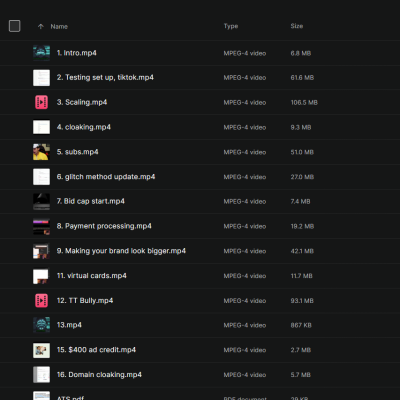Select file name 11. virtual cards.mp4
The height and width of the screenshot is (400, 400).
[92, 276]
